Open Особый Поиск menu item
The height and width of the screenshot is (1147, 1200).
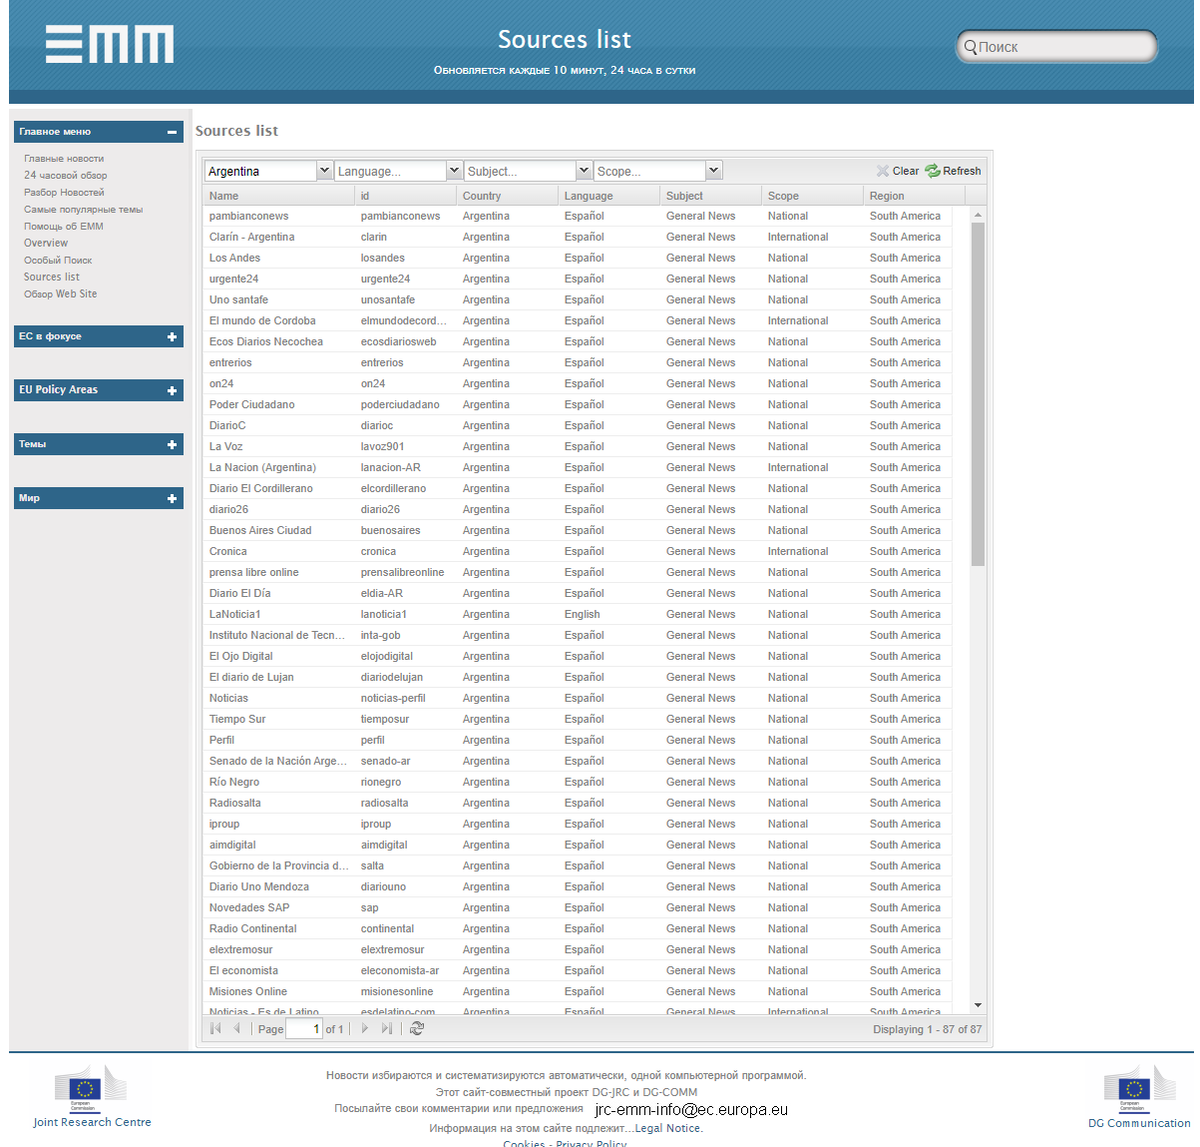pos(58,260)
